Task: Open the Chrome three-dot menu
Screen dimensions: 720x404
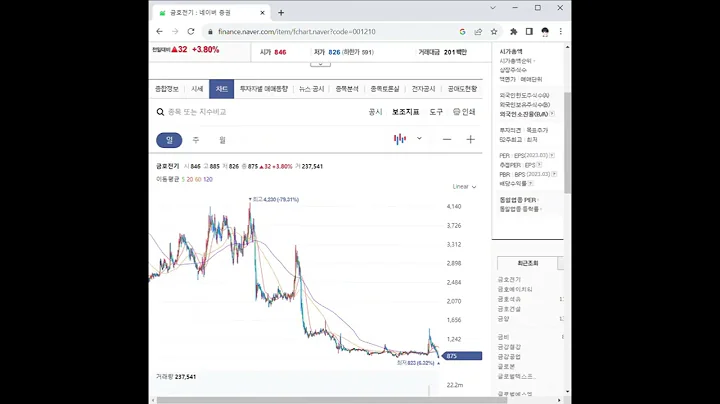Action: tap(561, 32)
